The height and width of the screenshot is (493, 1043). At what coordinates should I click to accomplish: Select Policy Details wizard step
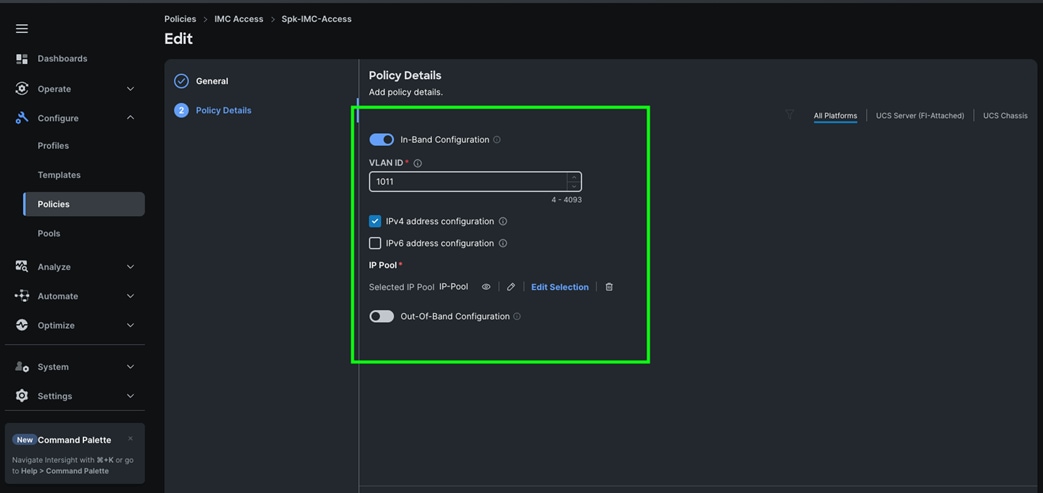pos(224,110)
